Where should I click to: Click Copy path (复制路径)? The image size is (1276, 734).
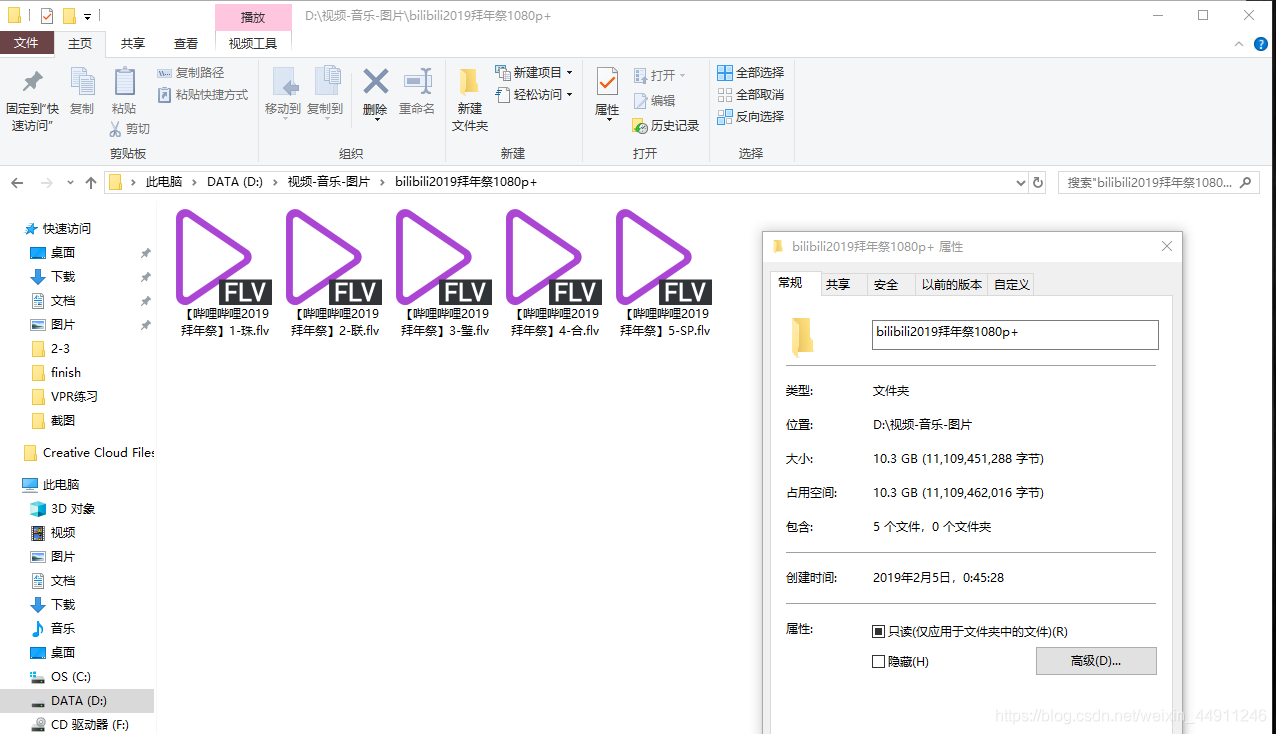(191, 73)
